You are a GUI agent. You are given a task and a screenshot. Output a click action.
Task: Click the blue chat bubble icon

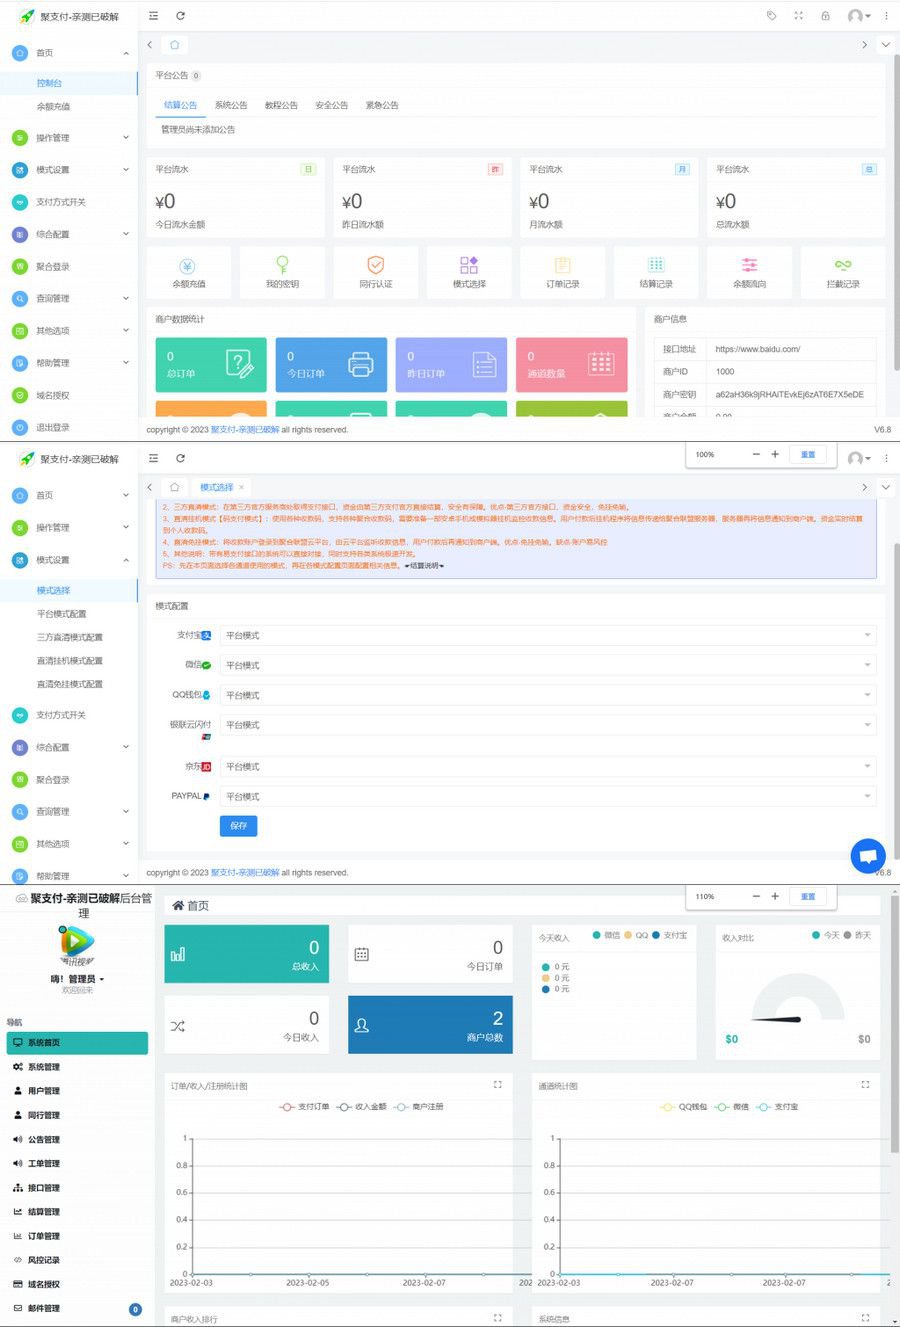point(867,856)
